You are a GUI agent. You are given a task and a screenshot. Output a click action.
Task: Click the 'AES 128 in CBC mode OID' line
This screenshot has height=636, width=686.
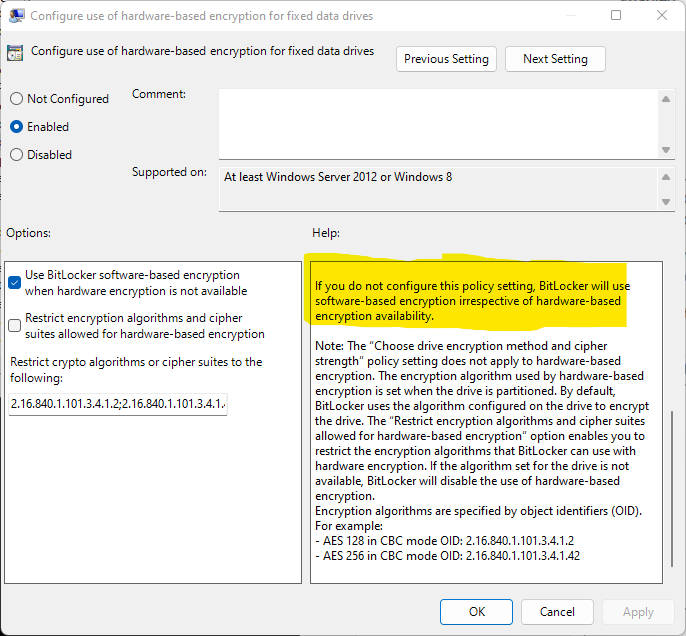coord(444,541)
